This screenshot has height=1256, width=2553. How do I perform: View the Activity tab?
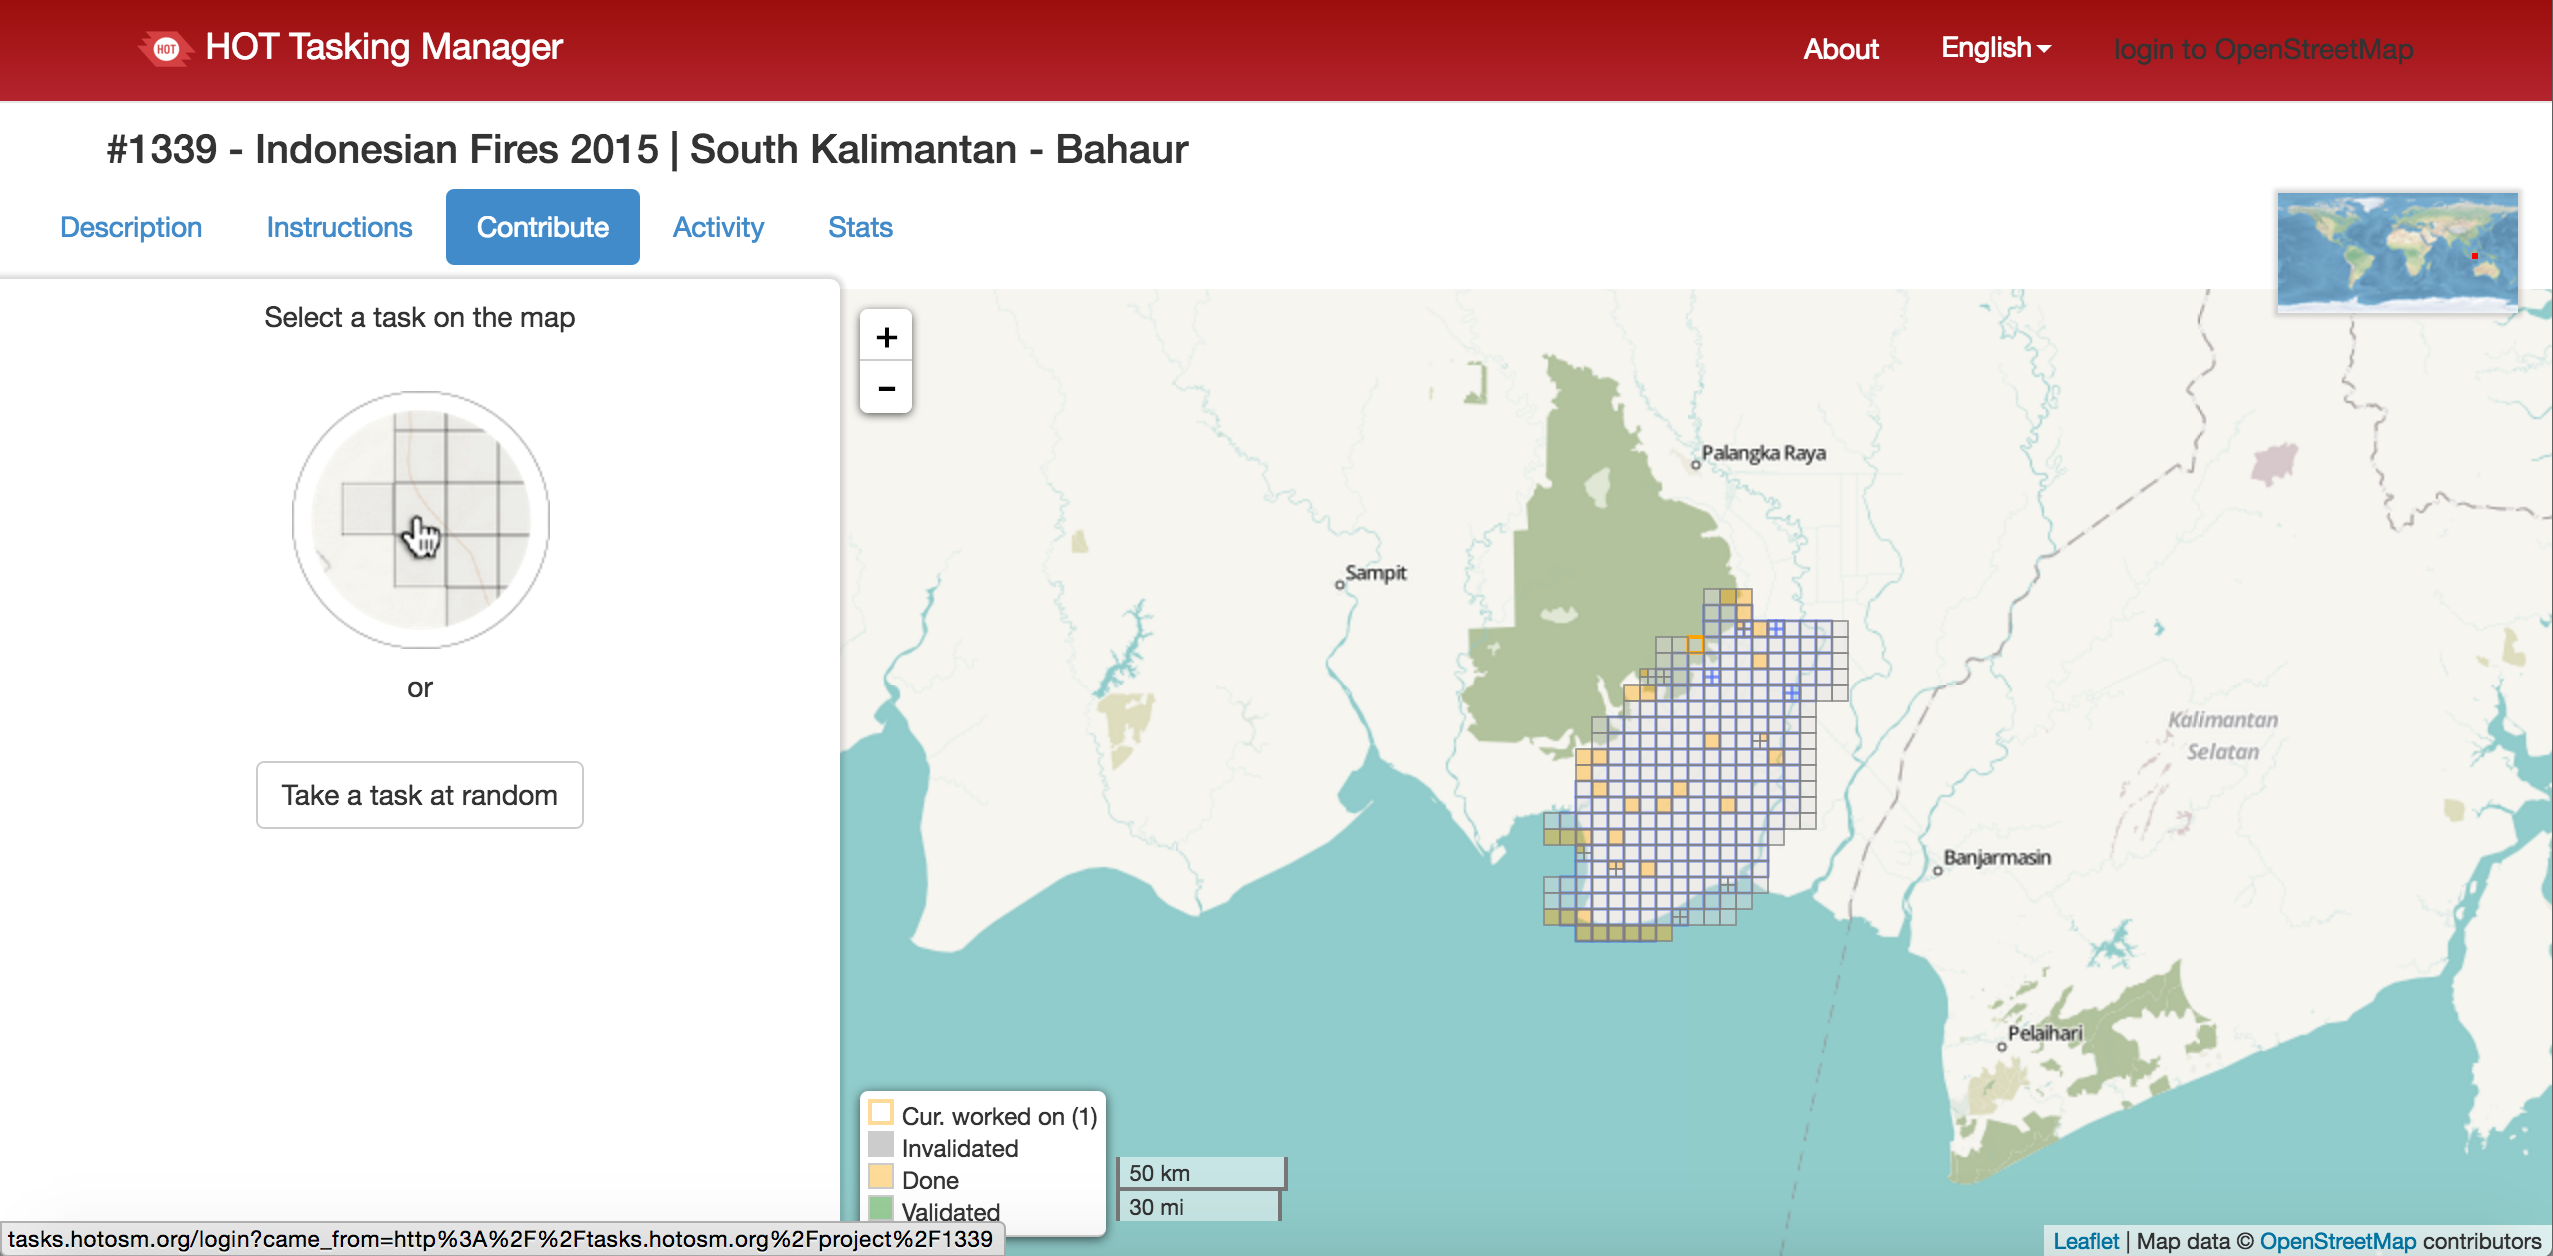coord(718,227)
